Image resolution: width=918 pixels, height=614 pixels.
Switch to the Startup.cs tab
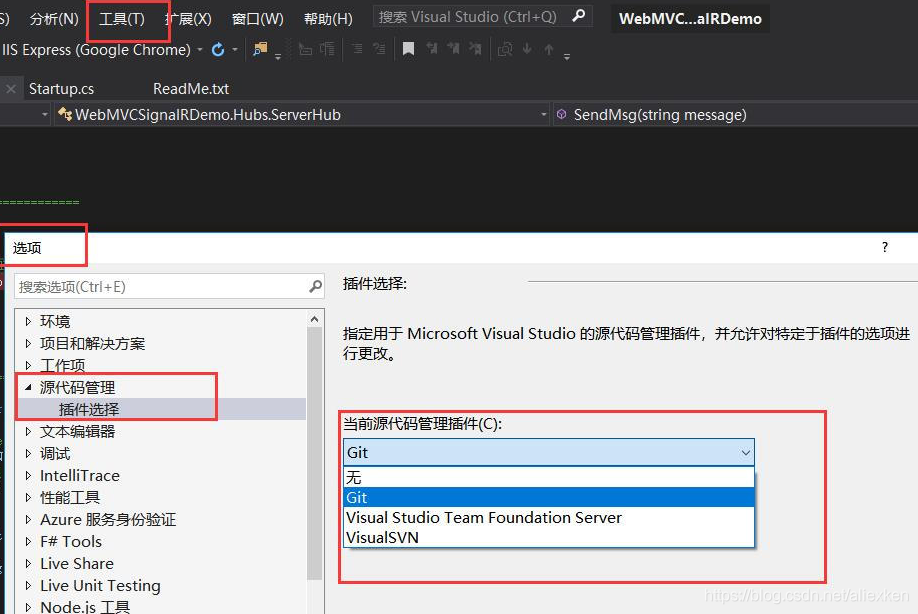61,89
